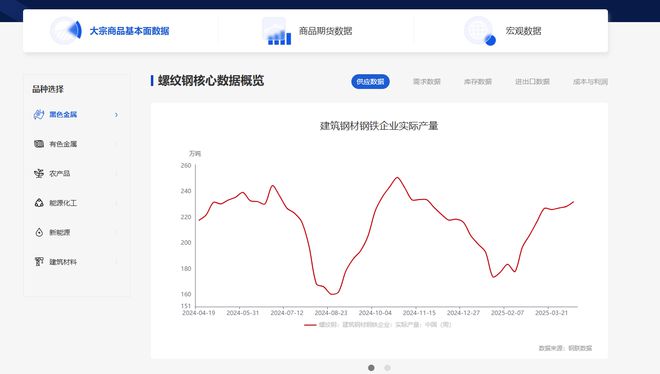Open the 大宗商品基本面数据 section icon

[66, 30]
